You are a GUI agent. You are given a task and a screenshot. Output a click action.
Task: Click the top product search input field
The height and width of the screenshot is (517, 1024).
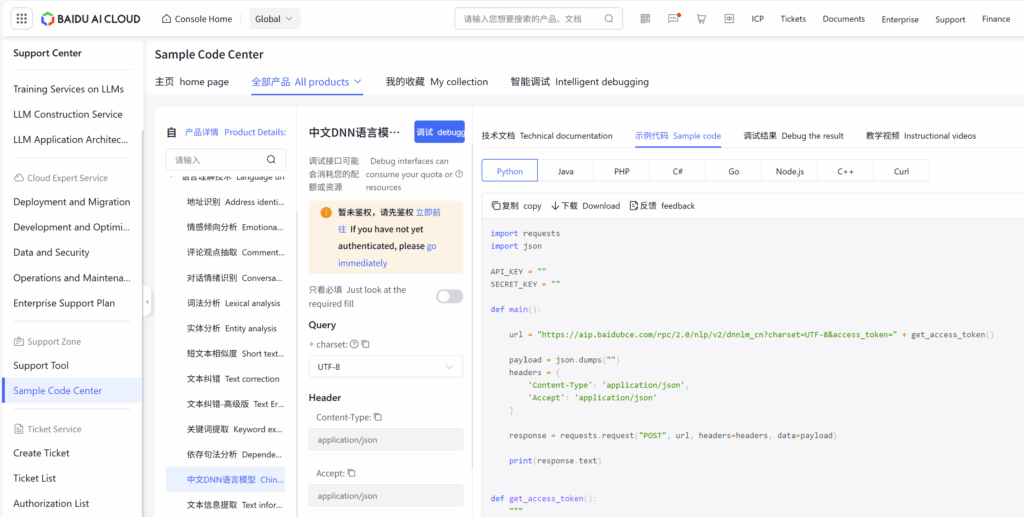[530, 19]
